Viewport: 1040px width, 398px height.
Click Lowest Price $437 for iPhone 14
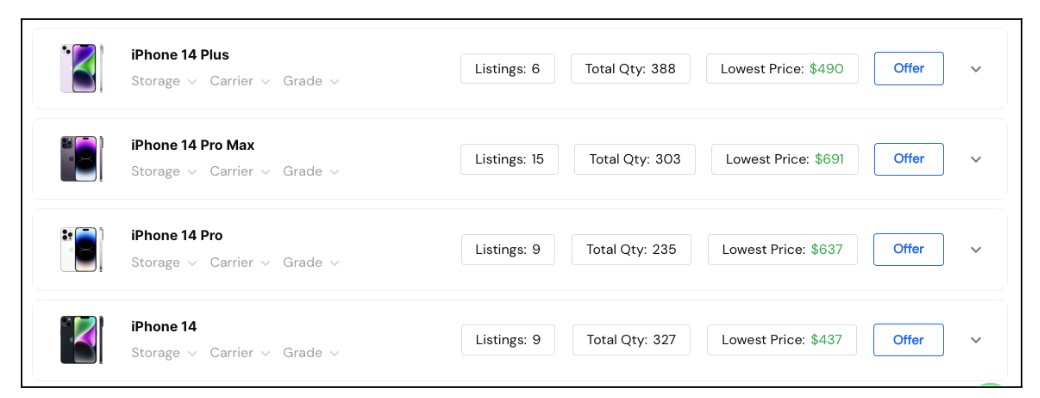(782, 340)
